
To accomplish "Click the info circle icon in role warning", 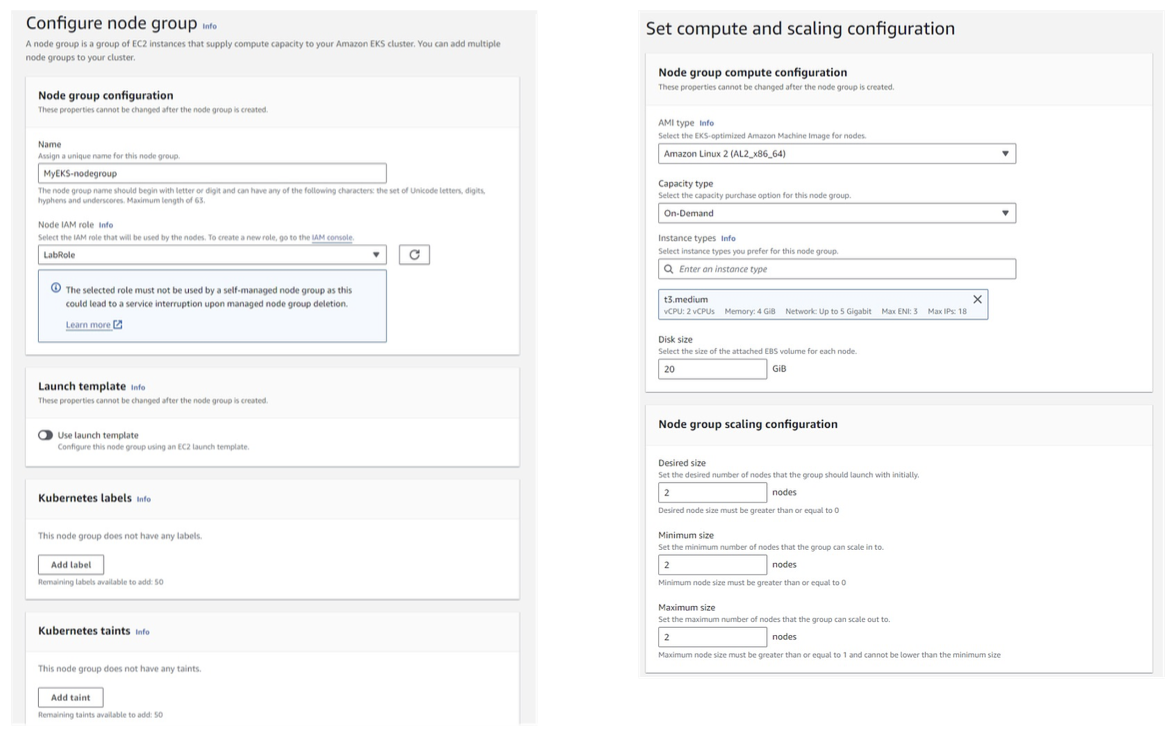I will click(x=55, y=289).
